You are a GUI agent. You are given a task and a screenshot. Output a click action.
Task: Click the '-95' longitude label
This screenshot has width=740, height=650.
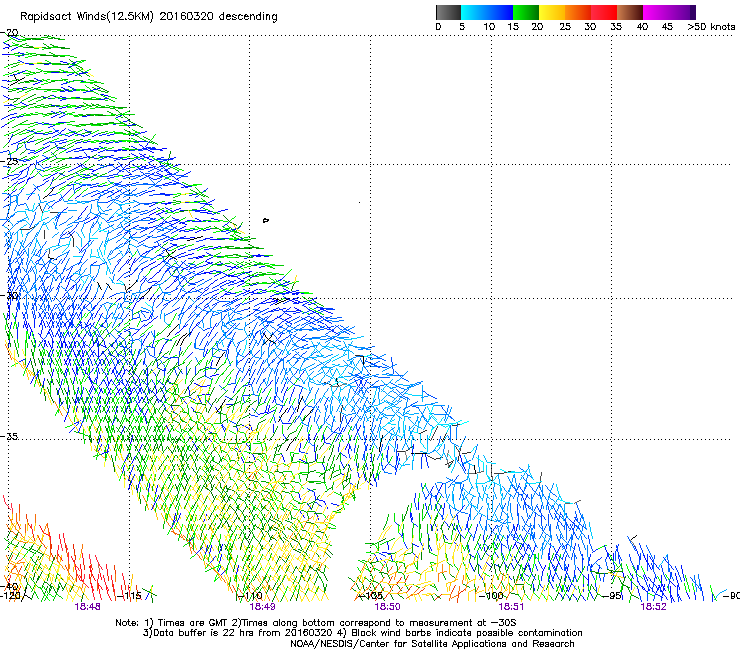pyautogui.click(x=612, y=596)
